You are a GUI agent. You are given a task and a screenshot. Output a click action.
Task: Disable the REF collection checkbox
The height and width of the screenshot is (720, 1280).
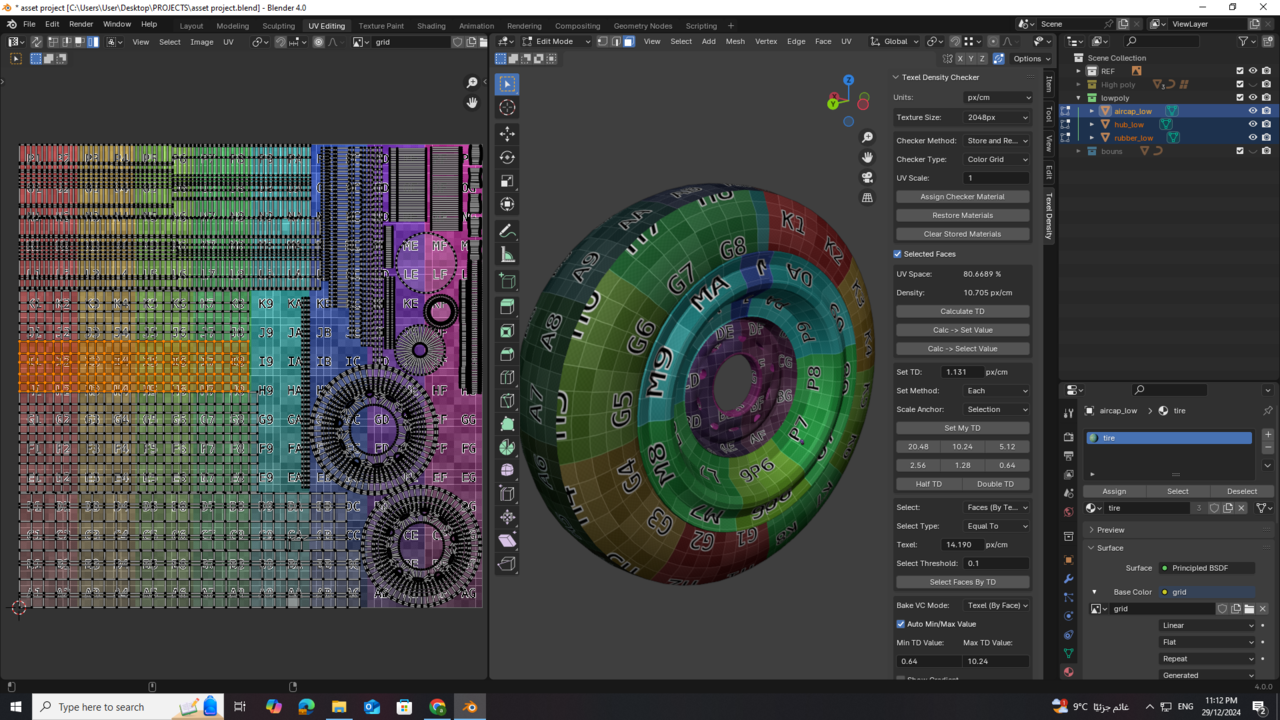point(1240,71)
